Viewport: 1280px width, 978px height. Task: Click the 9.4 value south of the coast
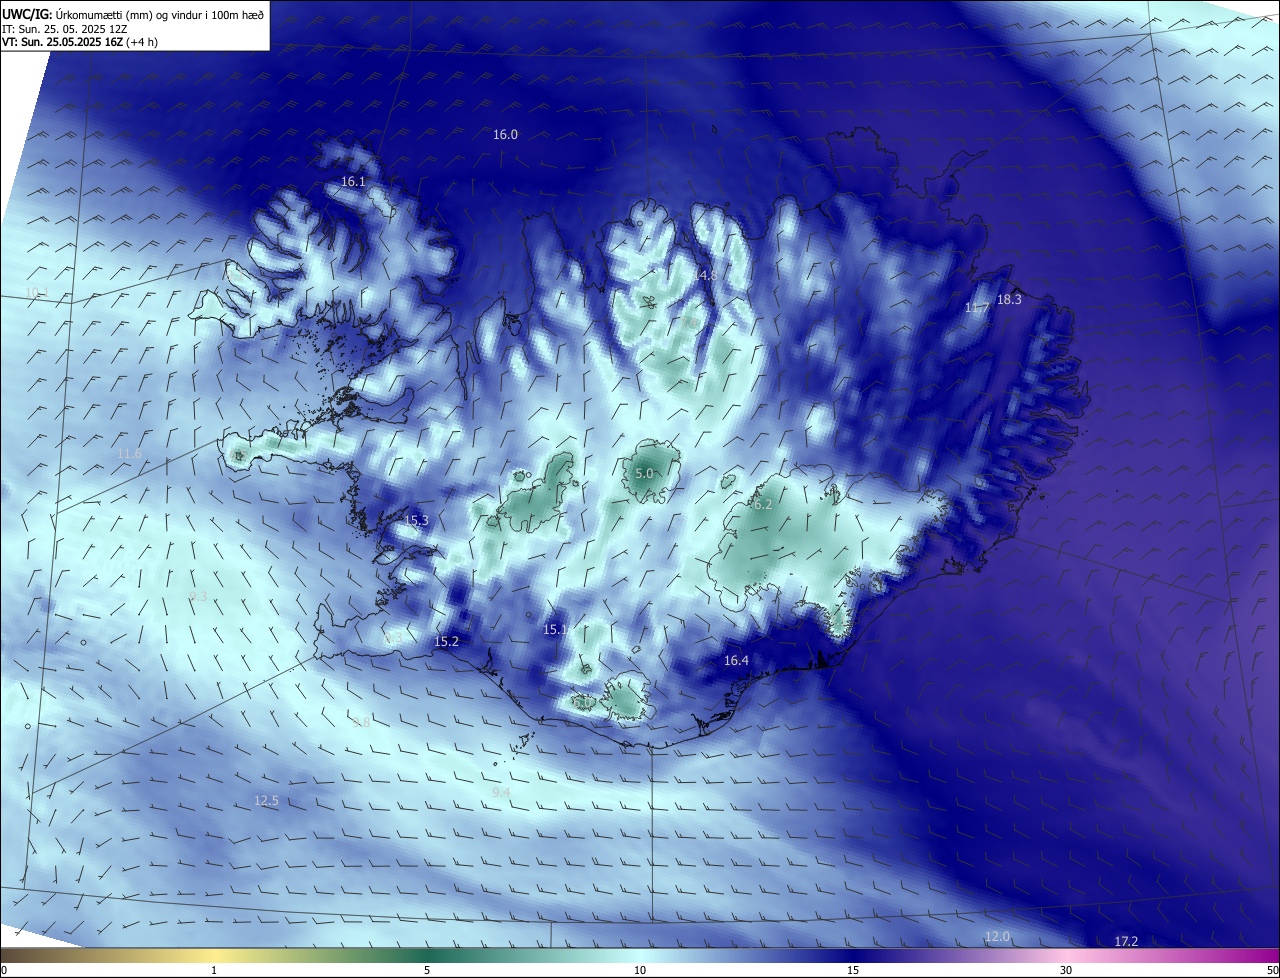(502, 792)
